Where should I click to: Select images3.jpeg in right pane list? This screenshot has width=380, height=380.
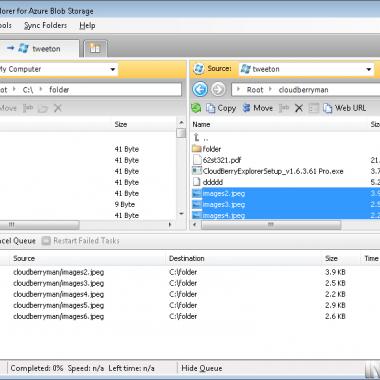pyautogui.click(x=224, y=204)
